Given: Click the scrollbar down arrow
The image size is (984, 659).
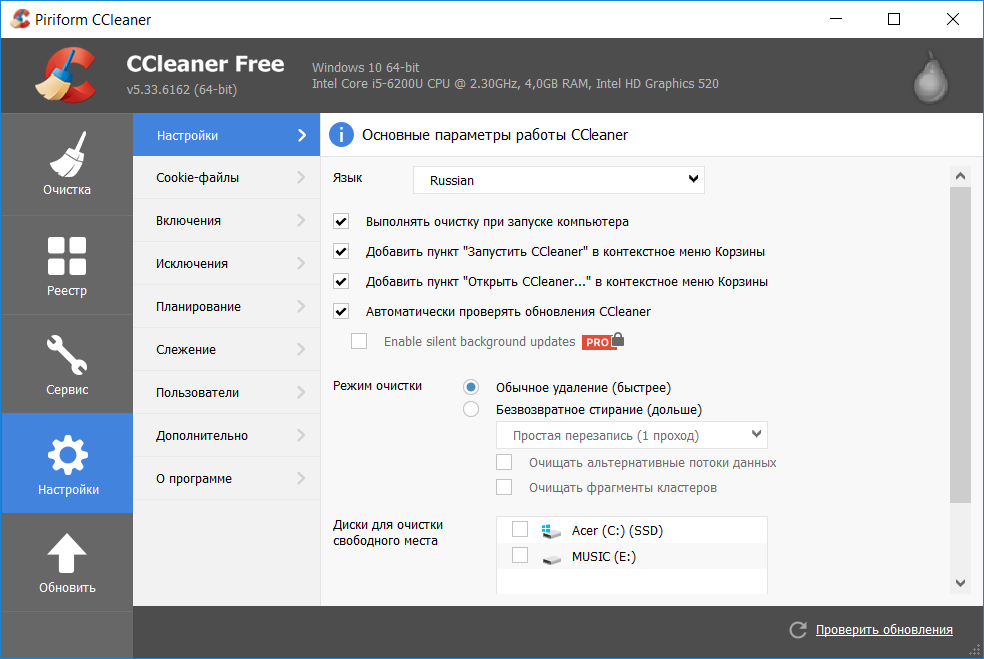Looking at the screenshot, I should (960, 583).
